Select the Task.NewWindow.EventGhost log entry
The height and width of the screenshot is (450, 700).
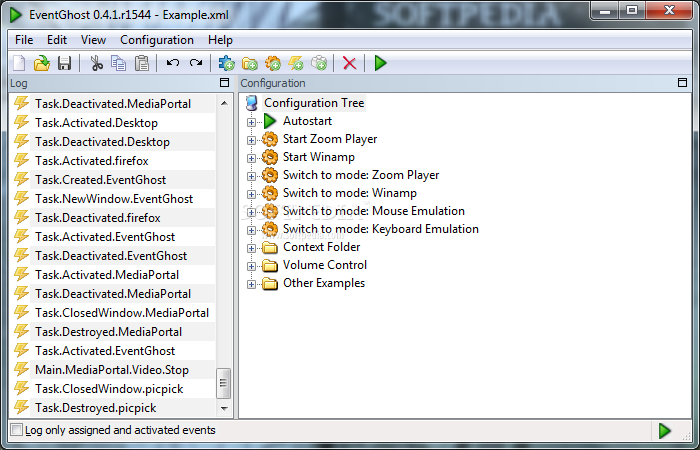[114, 199]
